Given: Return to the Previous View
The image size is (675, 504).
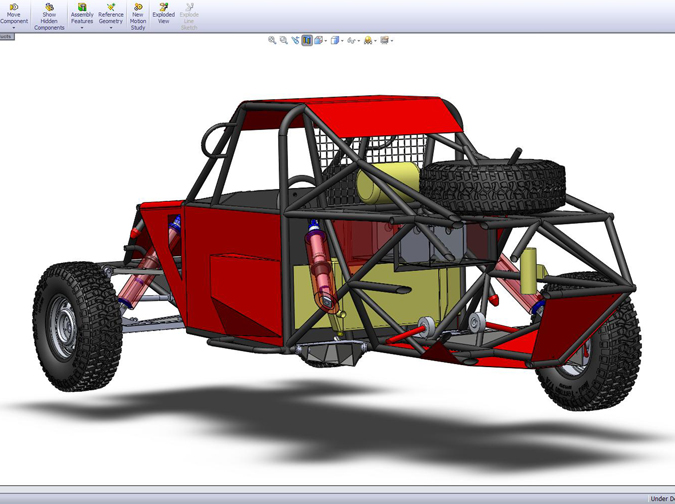Looking at the screenshot, I should [x=295, y=41].
